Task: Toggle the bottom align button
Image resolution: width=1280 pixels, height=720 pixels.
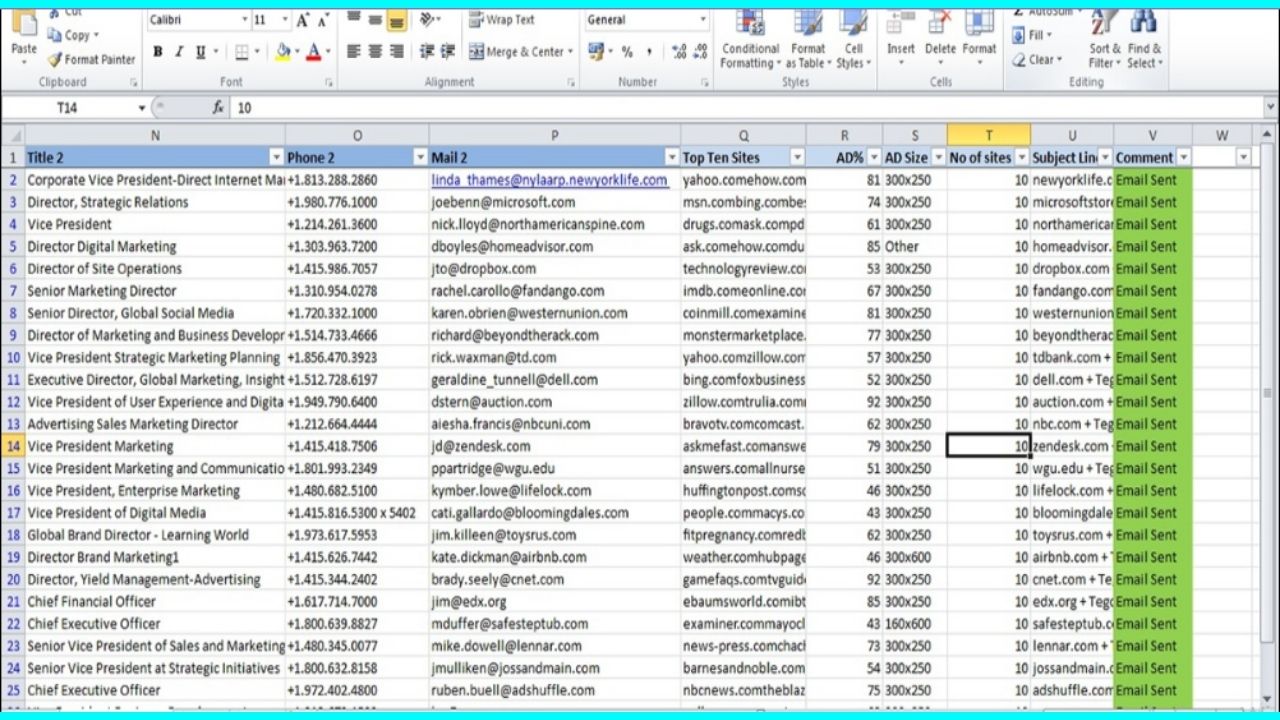Action: click(397, 20)
